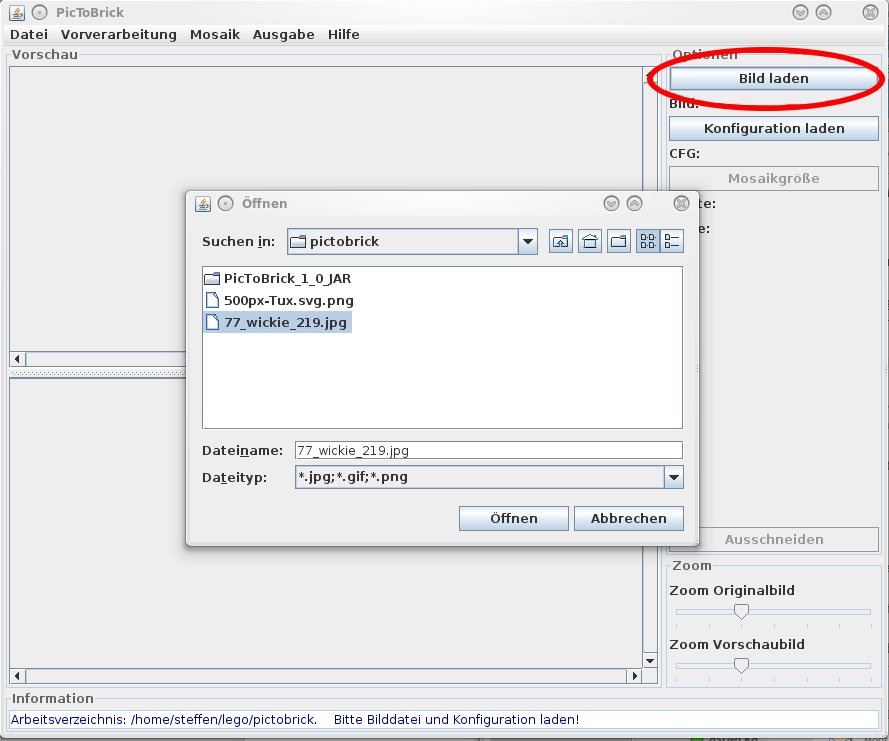Expand the Dateityp filter dropdown

click(x=674, y=477)
